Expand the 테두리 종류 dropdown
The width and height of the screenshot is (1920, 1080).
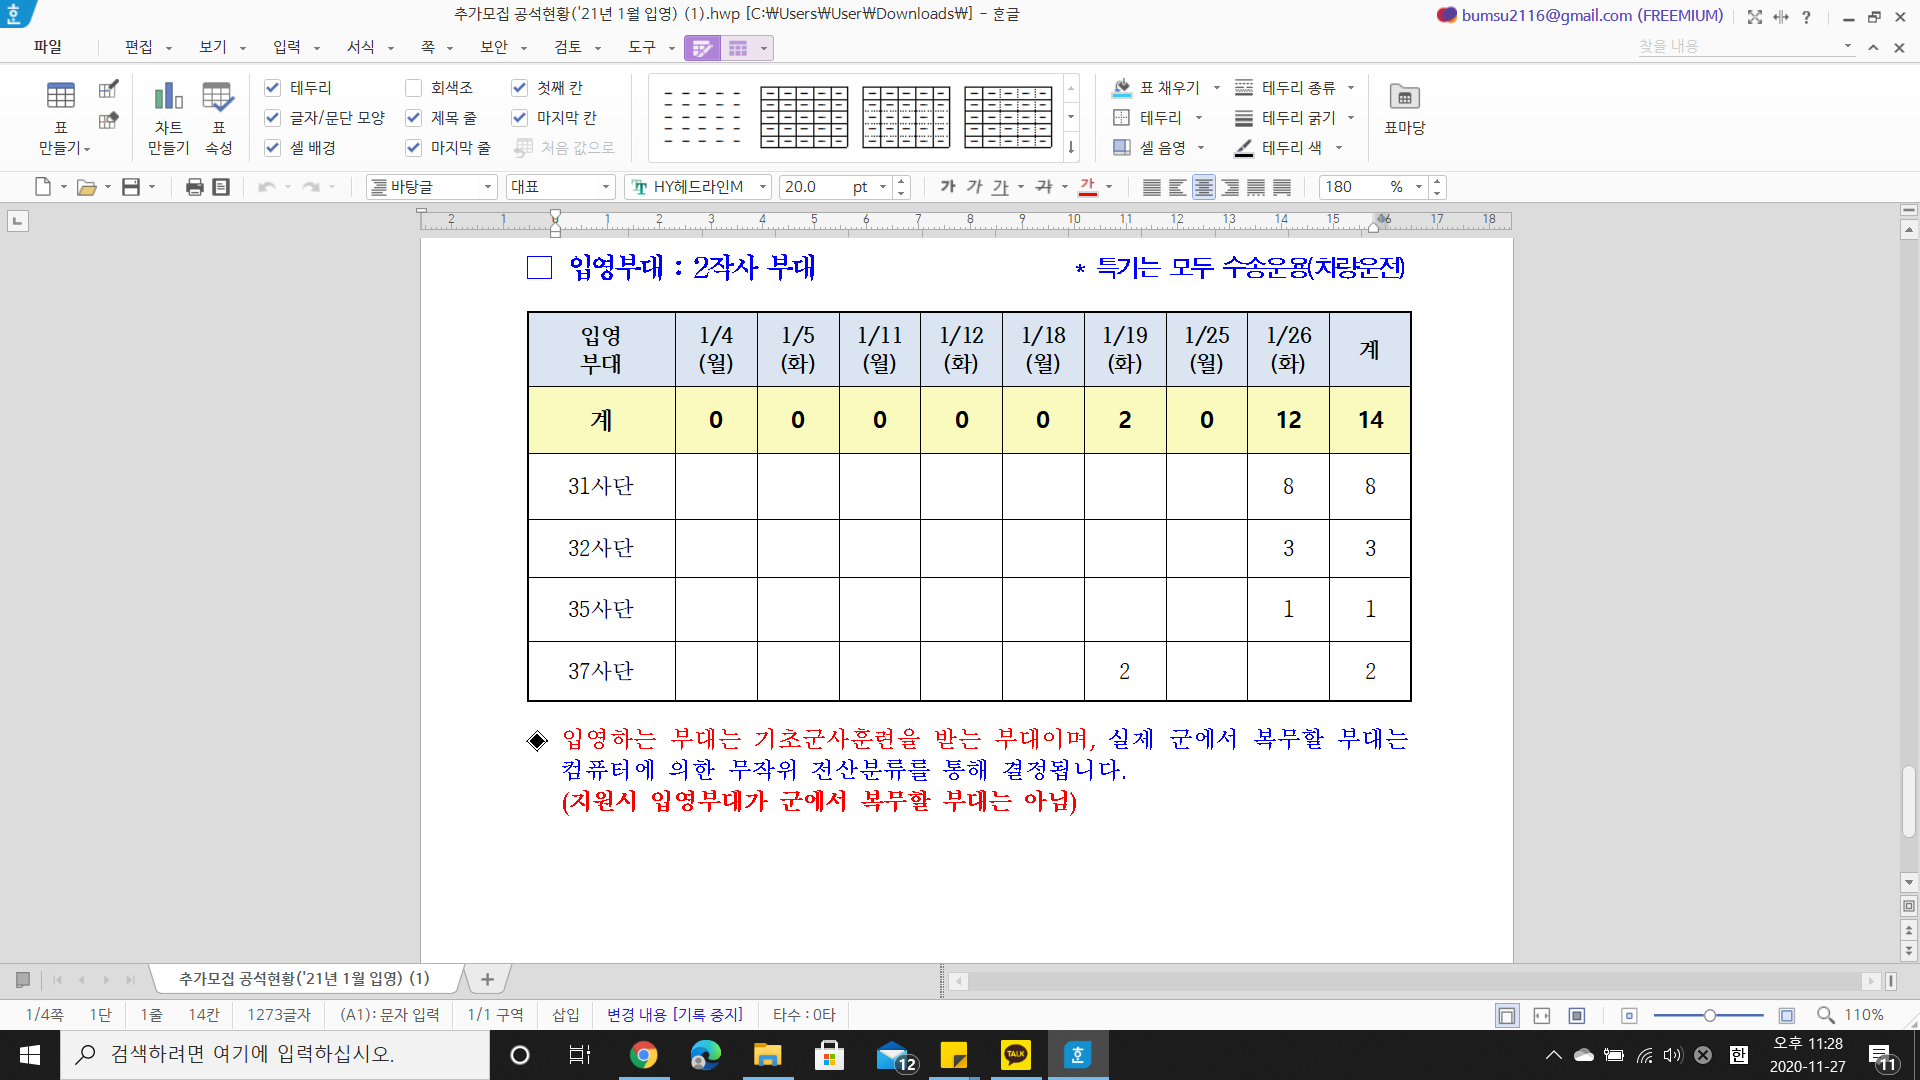pyautogui.click(x=1351, y=88)
